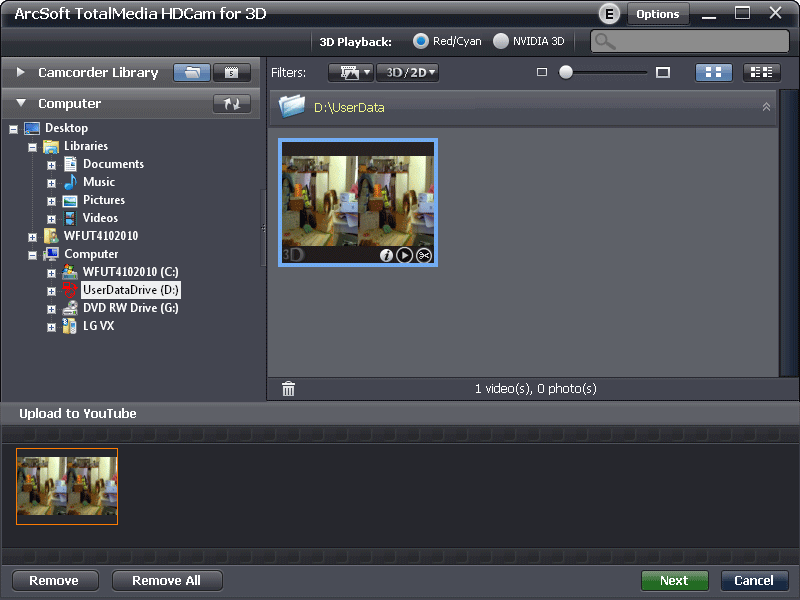Expand the DVD RW Drive (G:) node
The image size is (800, 600).
(51, 309)
